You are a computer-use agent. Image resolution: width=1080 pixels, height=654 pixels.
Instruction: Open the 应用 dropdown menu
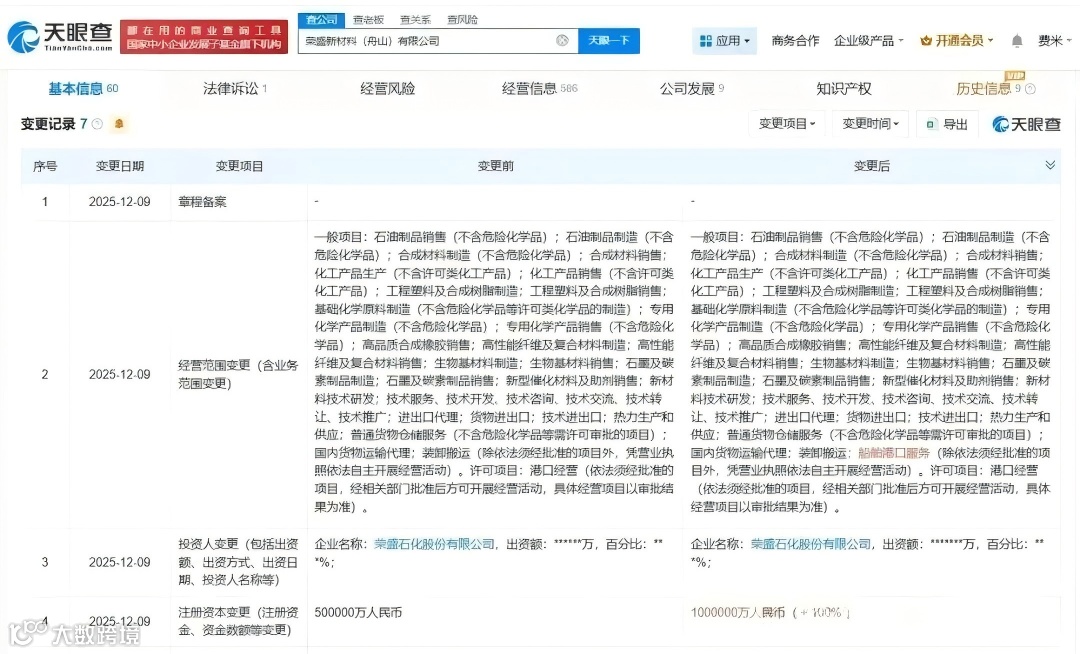724,41
